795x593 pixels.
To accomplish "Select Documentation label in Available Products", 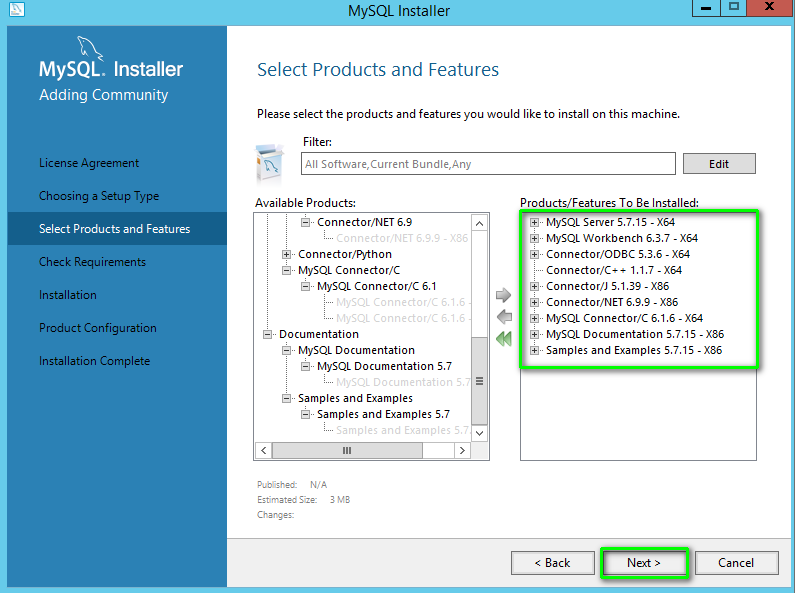I will 319,335.
